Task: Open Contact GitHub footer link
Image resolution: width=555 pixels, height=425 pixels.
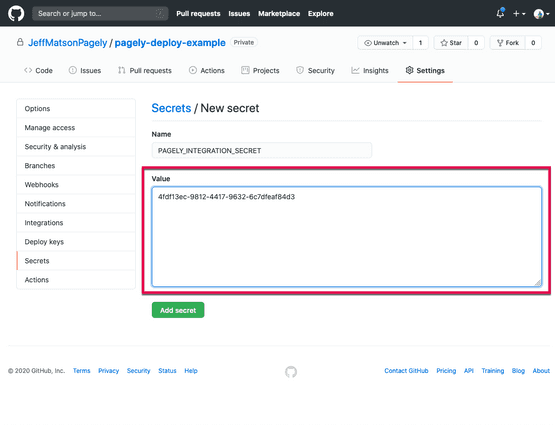Action: tap(406, 371)
